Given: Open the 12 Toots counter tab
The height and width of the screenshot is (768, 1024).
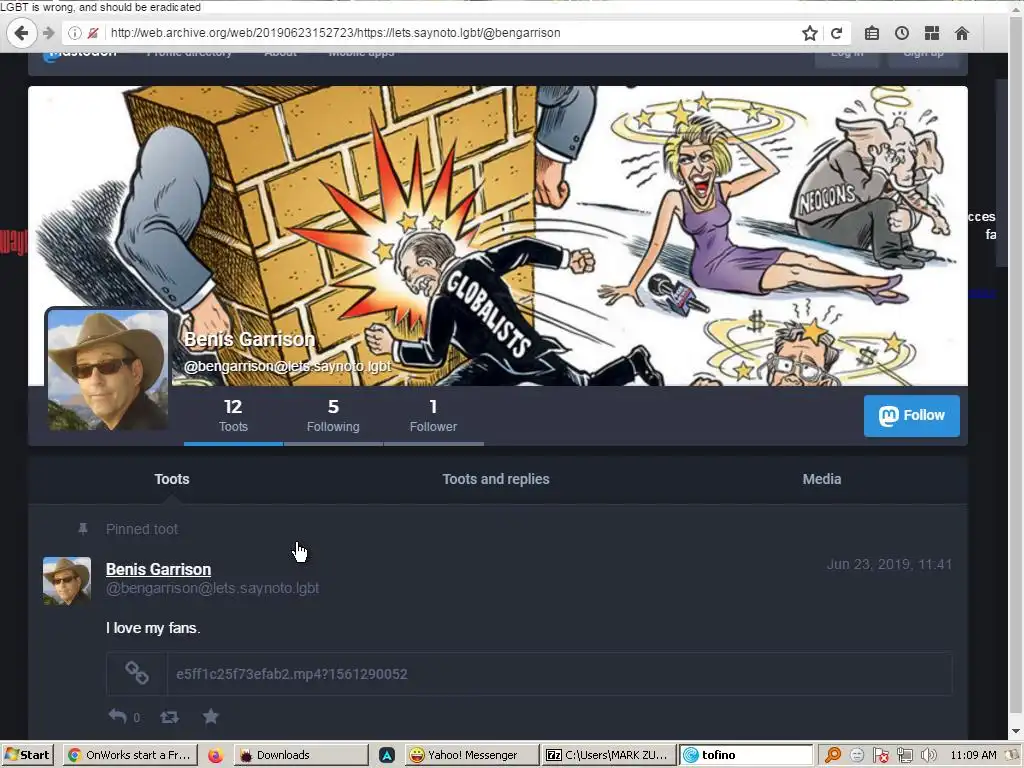Looking at the screenshot, I should 233,416.
